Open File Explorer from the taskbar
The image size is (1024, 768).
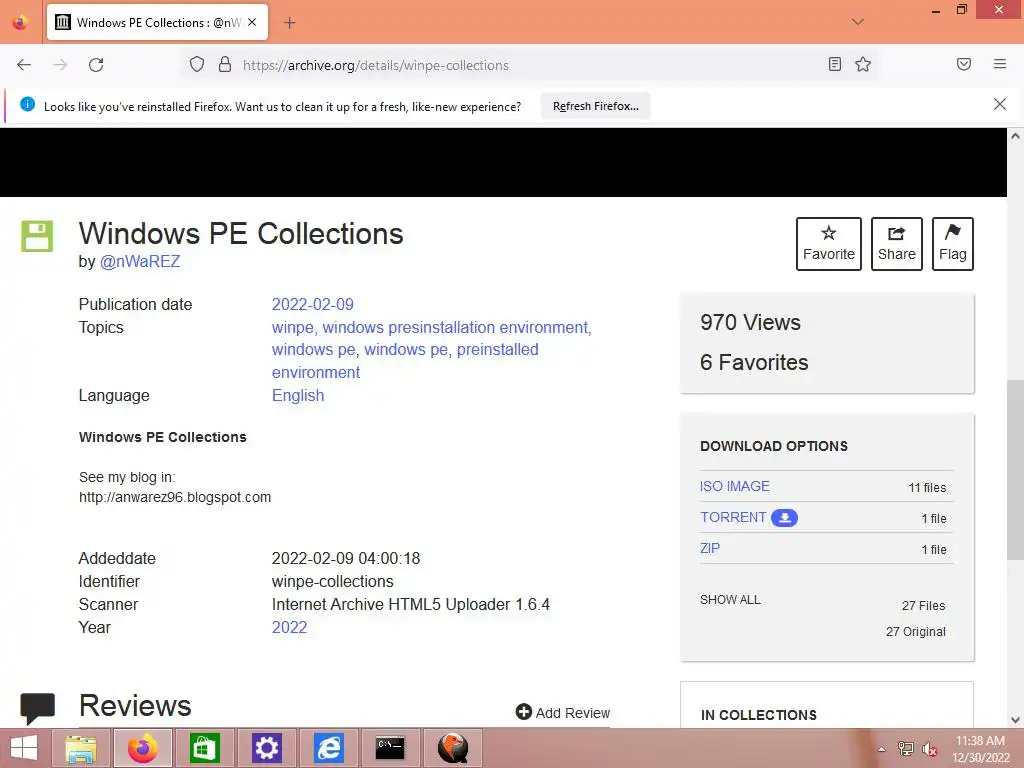pyautogui.click(x=81, y=748)
